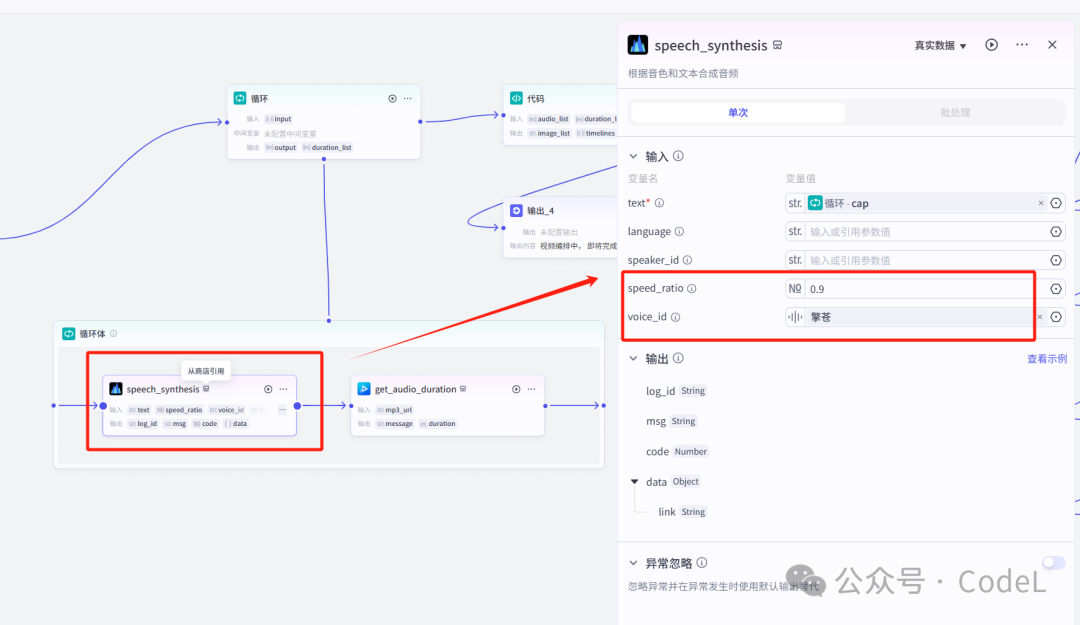1080x625 pixels.
Task: Collapse the 输出 section
Action: pyautogui.click(x=633, y=358)
